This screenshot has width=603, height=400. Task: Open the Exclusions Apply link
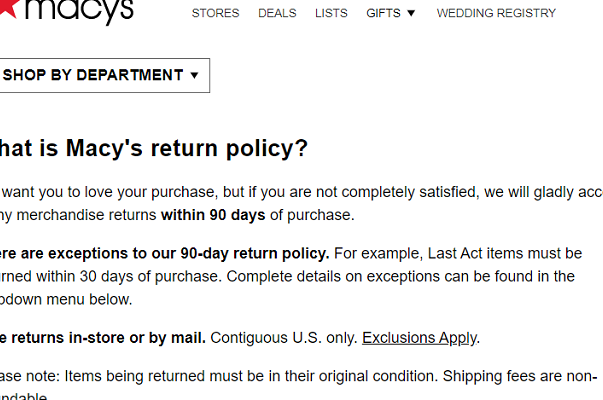click(419, 337)
